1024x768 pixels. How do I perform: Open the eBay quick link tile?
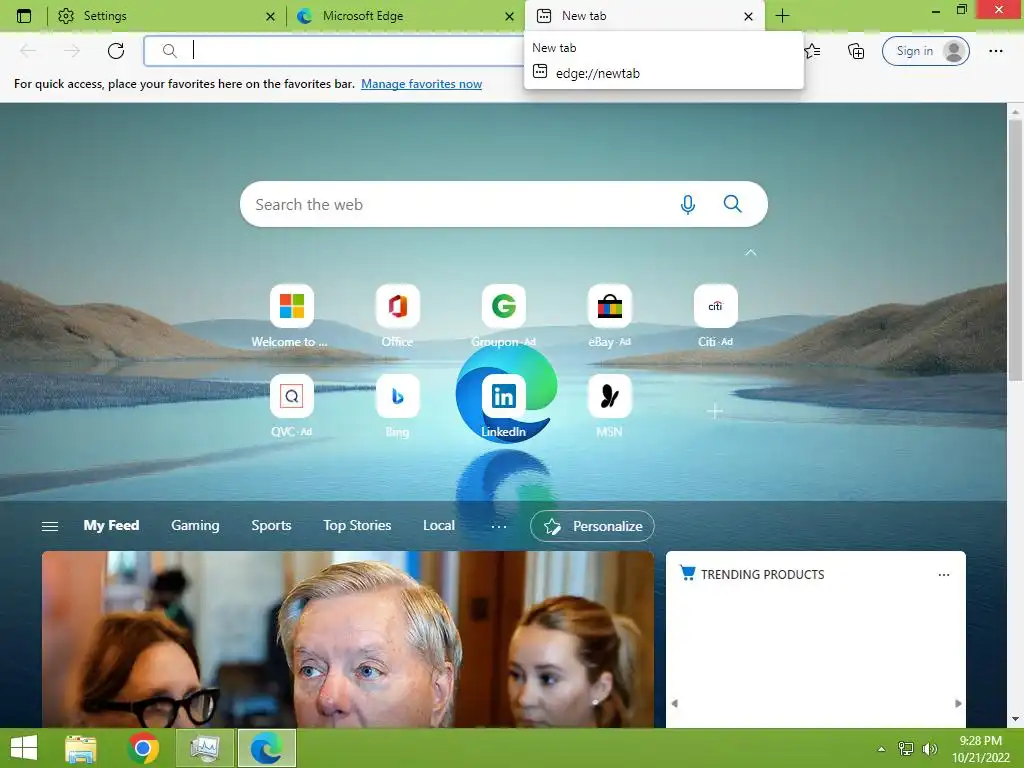tap(609, 316)
